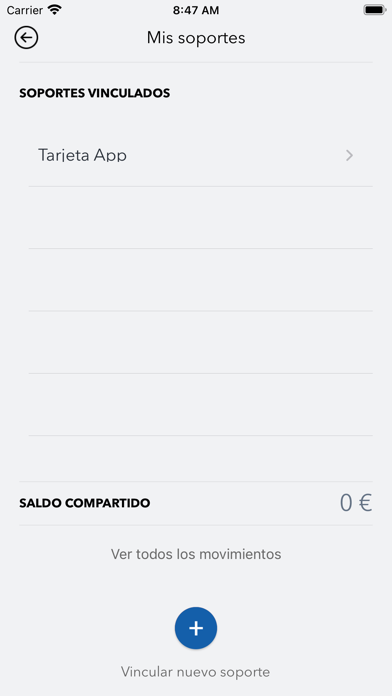Select the first empty row below Tarjeta App

coord(201,218)
